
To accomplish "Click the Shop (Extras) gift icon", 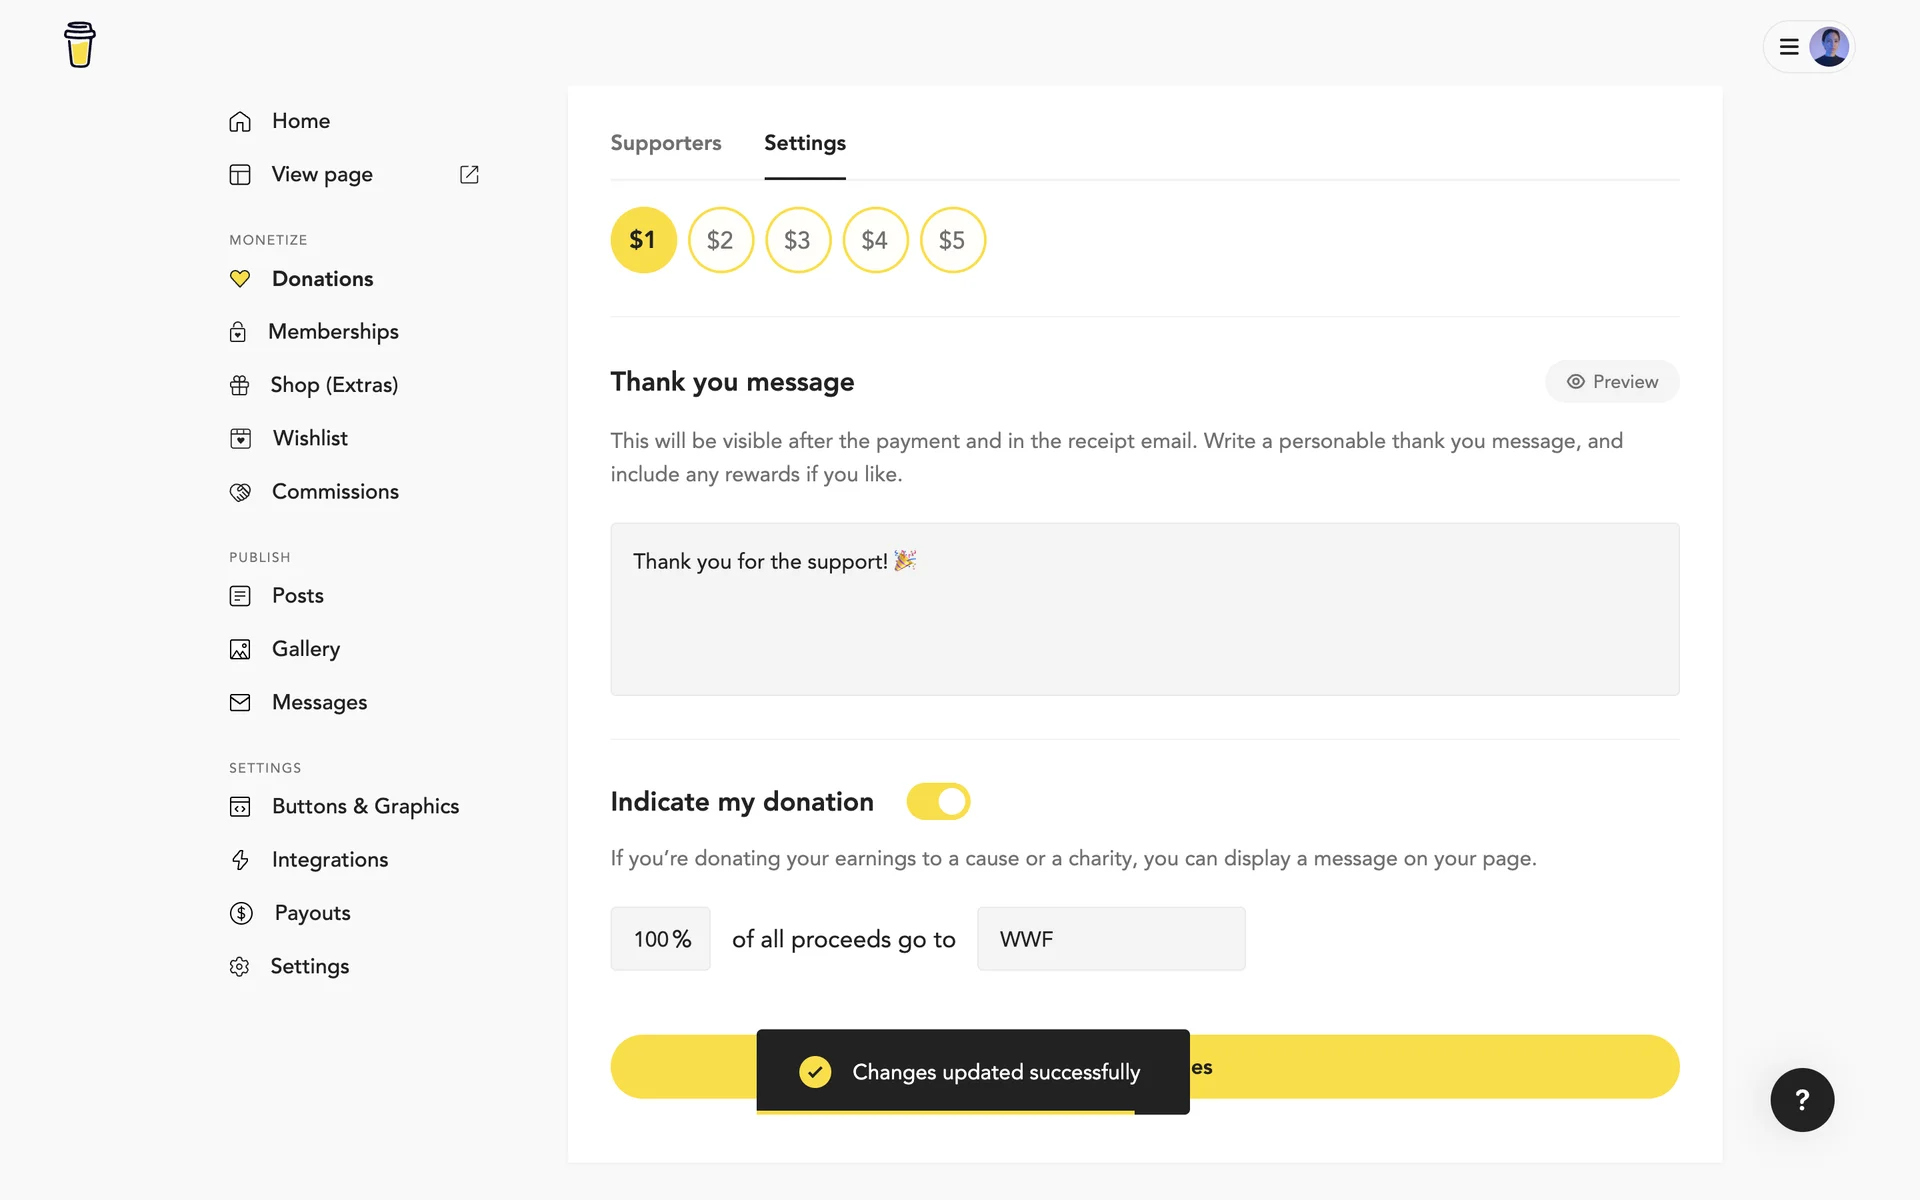I will (240, 385).
